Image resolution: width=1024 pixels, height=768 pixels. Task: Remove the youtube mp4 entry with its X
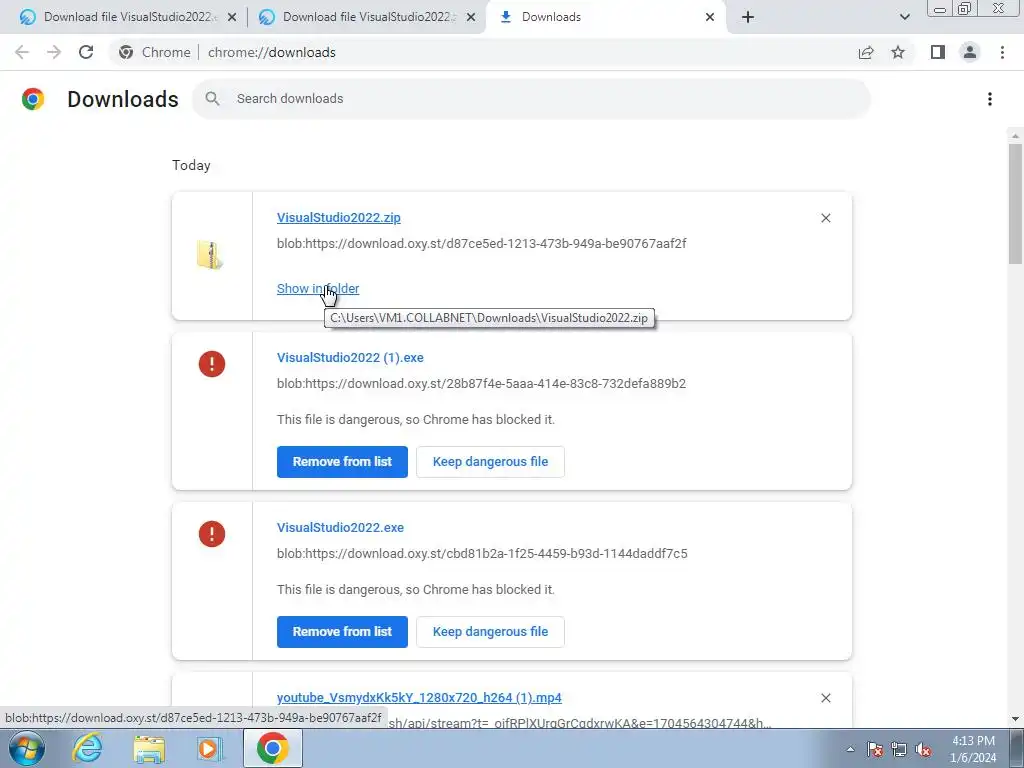click(825, 698)
